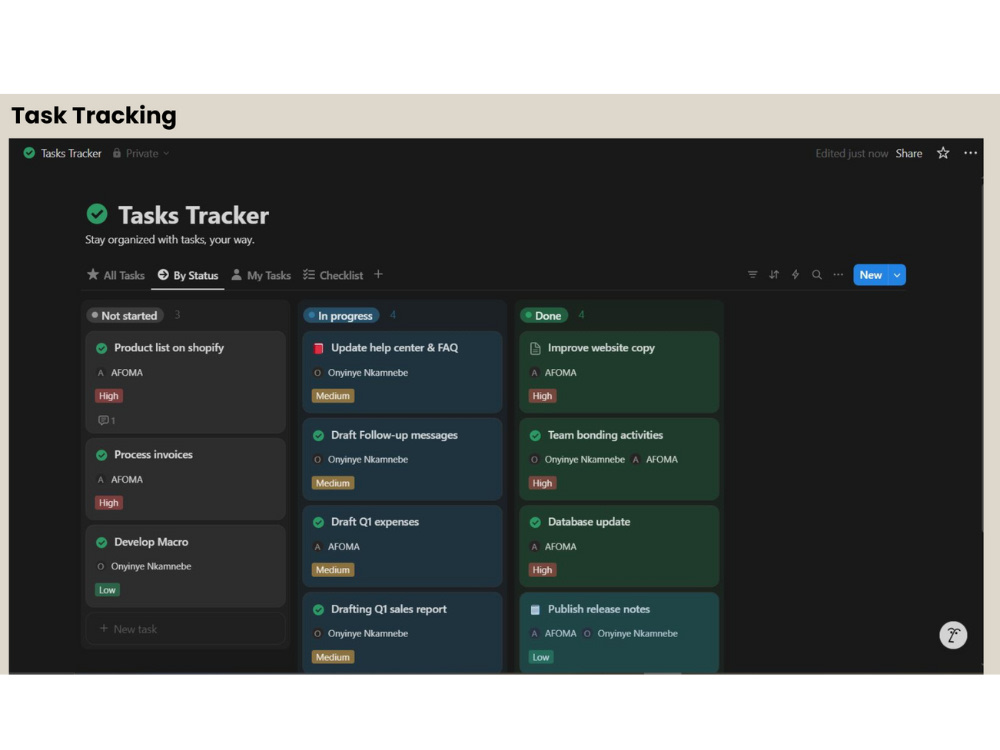Click the Medium tag on Draft Q1 expenses
This screenshot has width=1000, height=750.
(x=332, y=570)
